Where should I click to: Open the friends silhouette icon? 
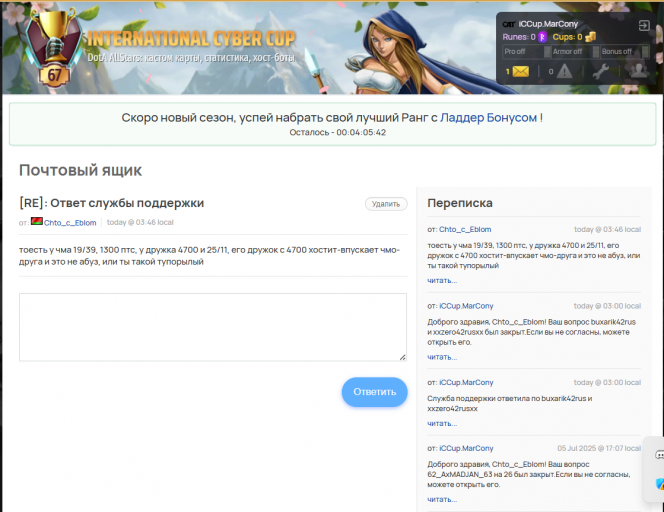638,71
